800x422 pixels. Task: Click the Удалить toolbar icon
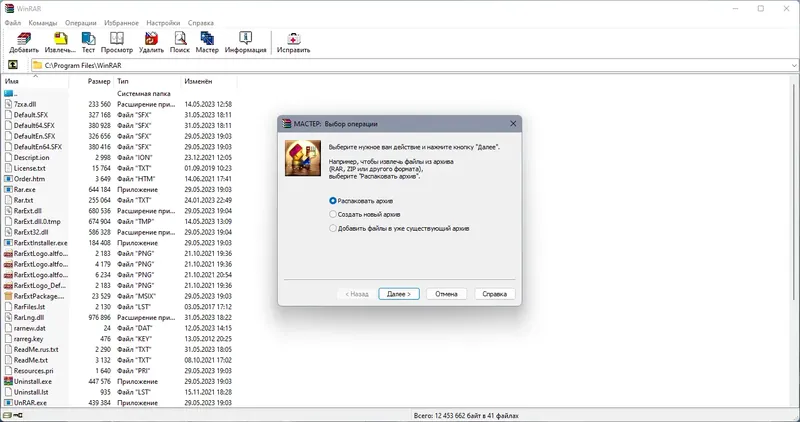[152, 39]
